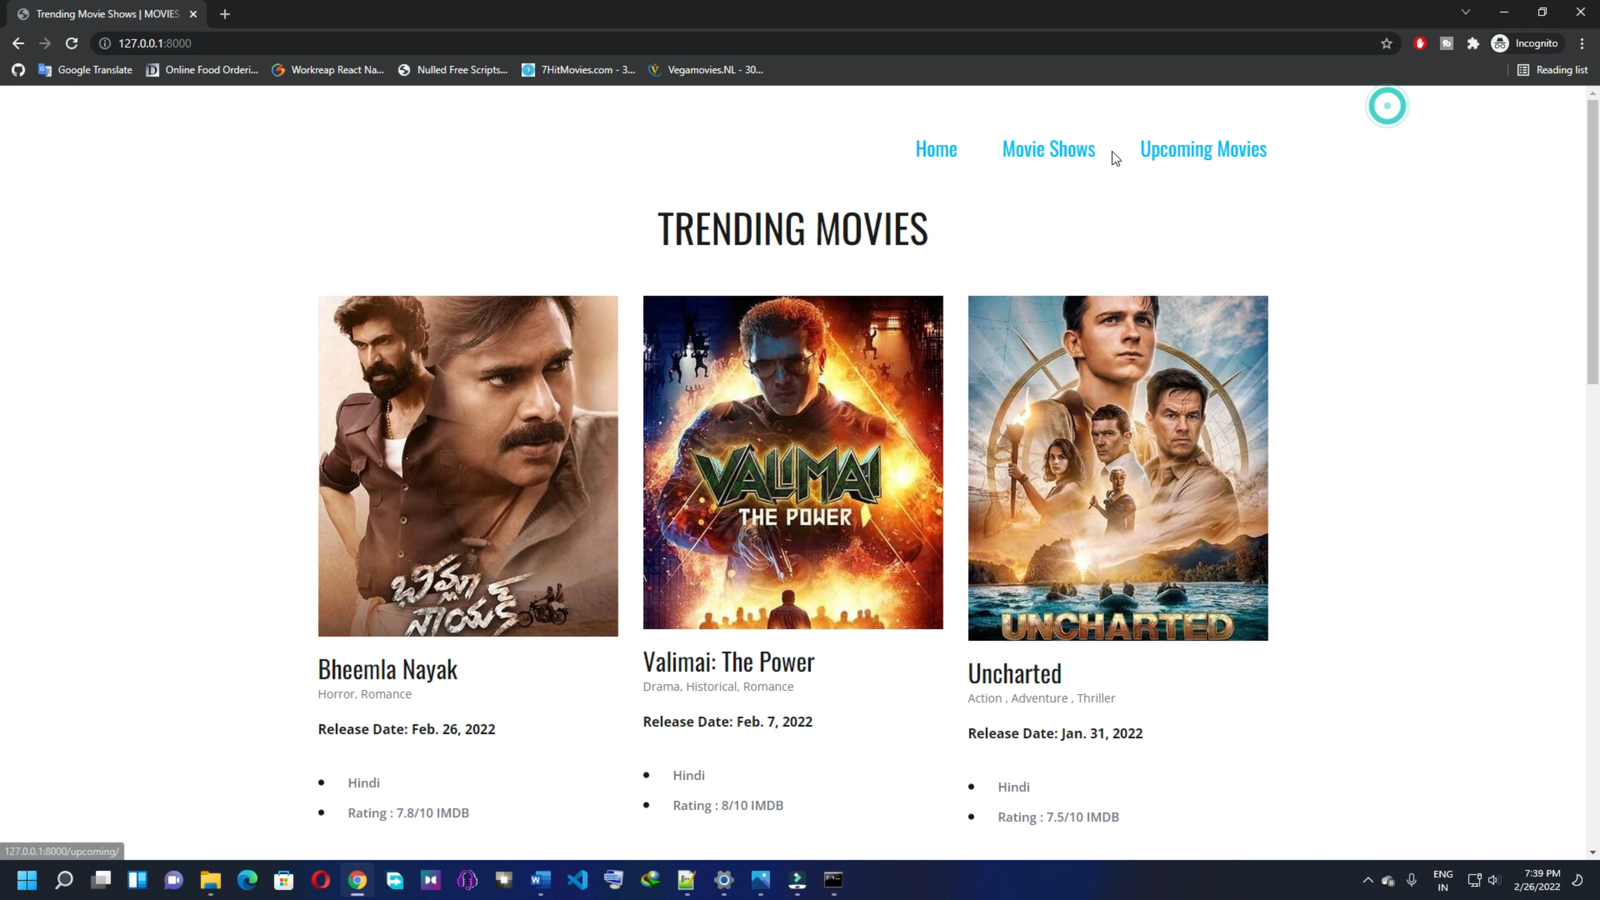The image size is (1600, 900).
Task: Switch to Google Chrome in taskbar
Action: (357, 880)
